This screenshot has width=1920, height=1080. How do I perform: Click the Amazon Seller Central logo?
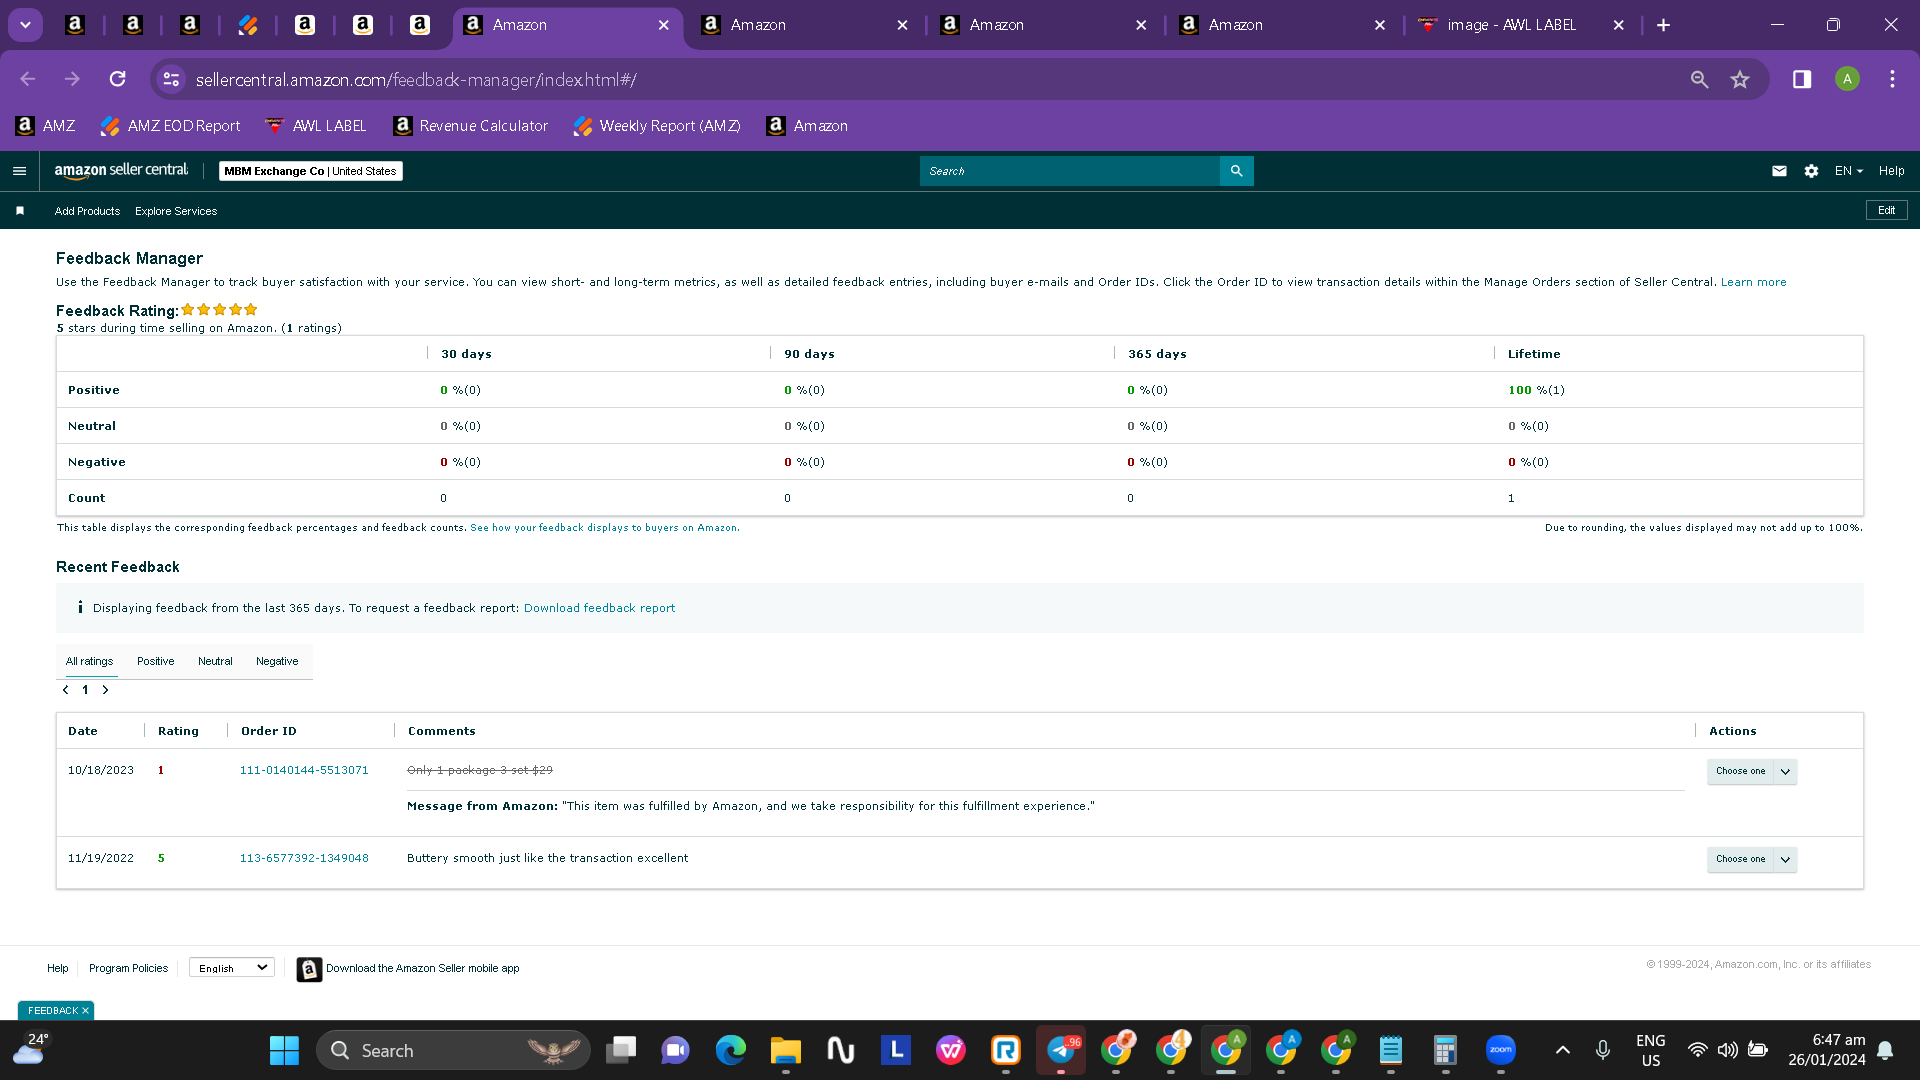click(121, 171)
